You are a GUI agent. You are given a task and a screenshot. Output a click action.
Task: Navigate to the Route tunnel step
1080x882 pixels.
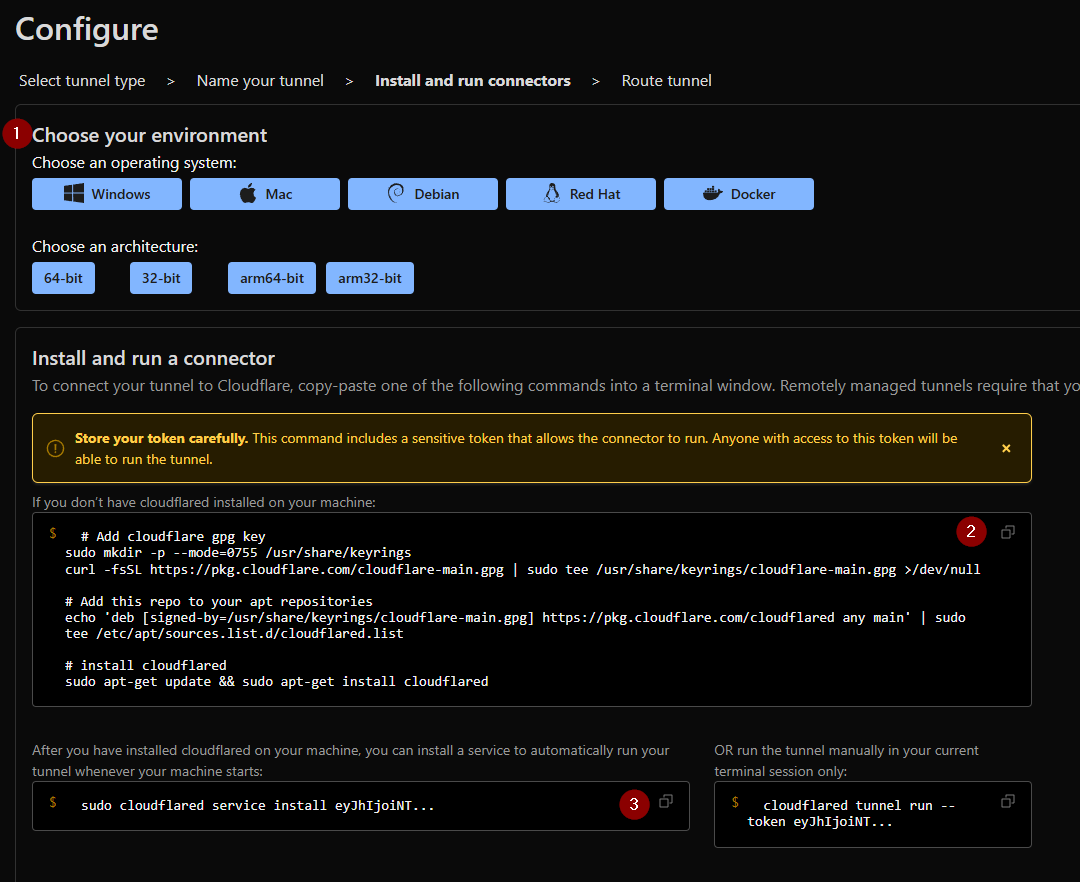click(666, 80)
